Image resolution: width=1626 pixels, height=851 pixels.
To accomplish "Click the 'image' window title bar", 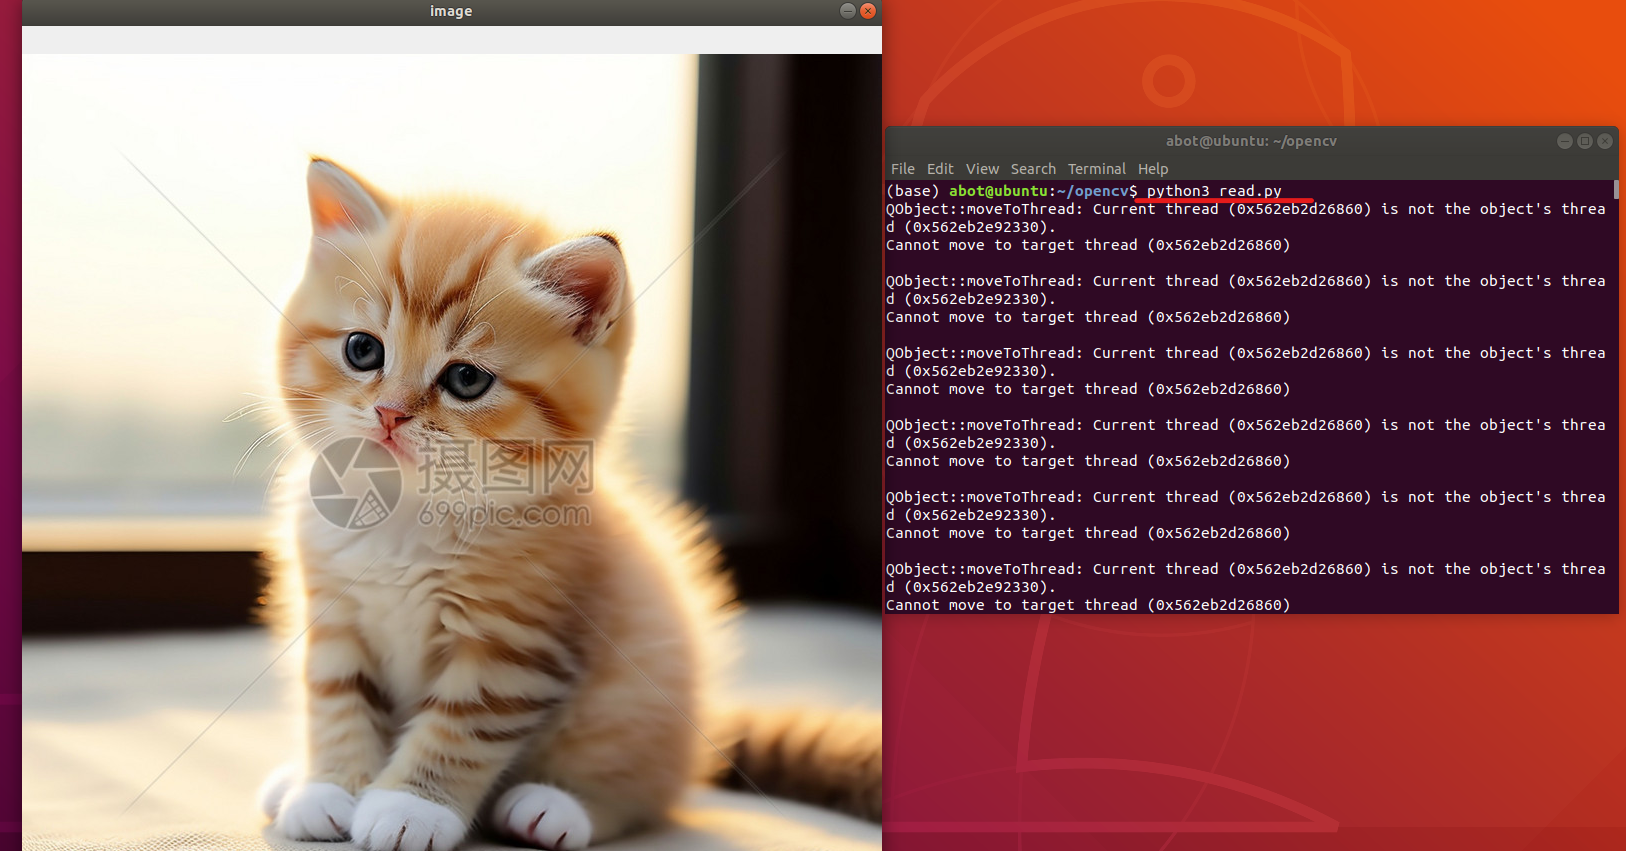I will pos(450,11).
